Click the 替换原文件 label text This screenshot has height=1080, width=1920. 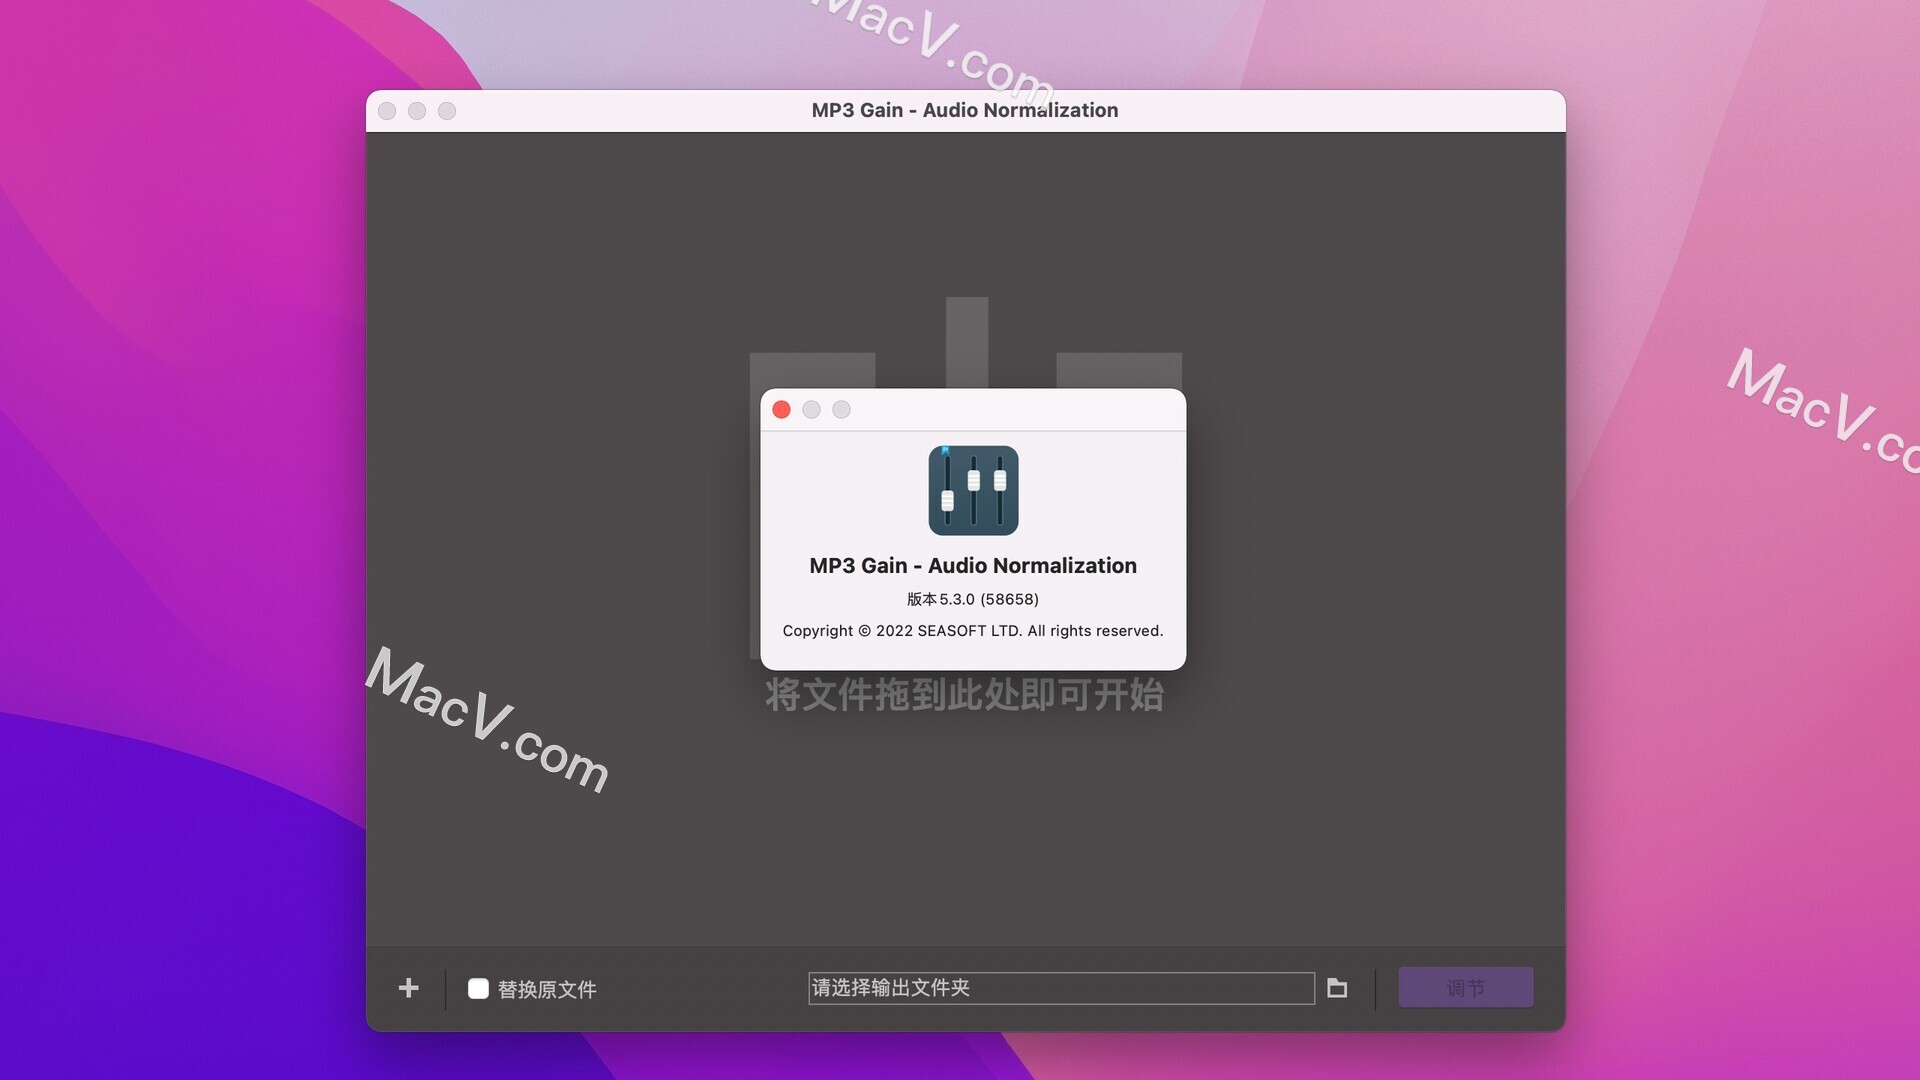coord(547,989)
